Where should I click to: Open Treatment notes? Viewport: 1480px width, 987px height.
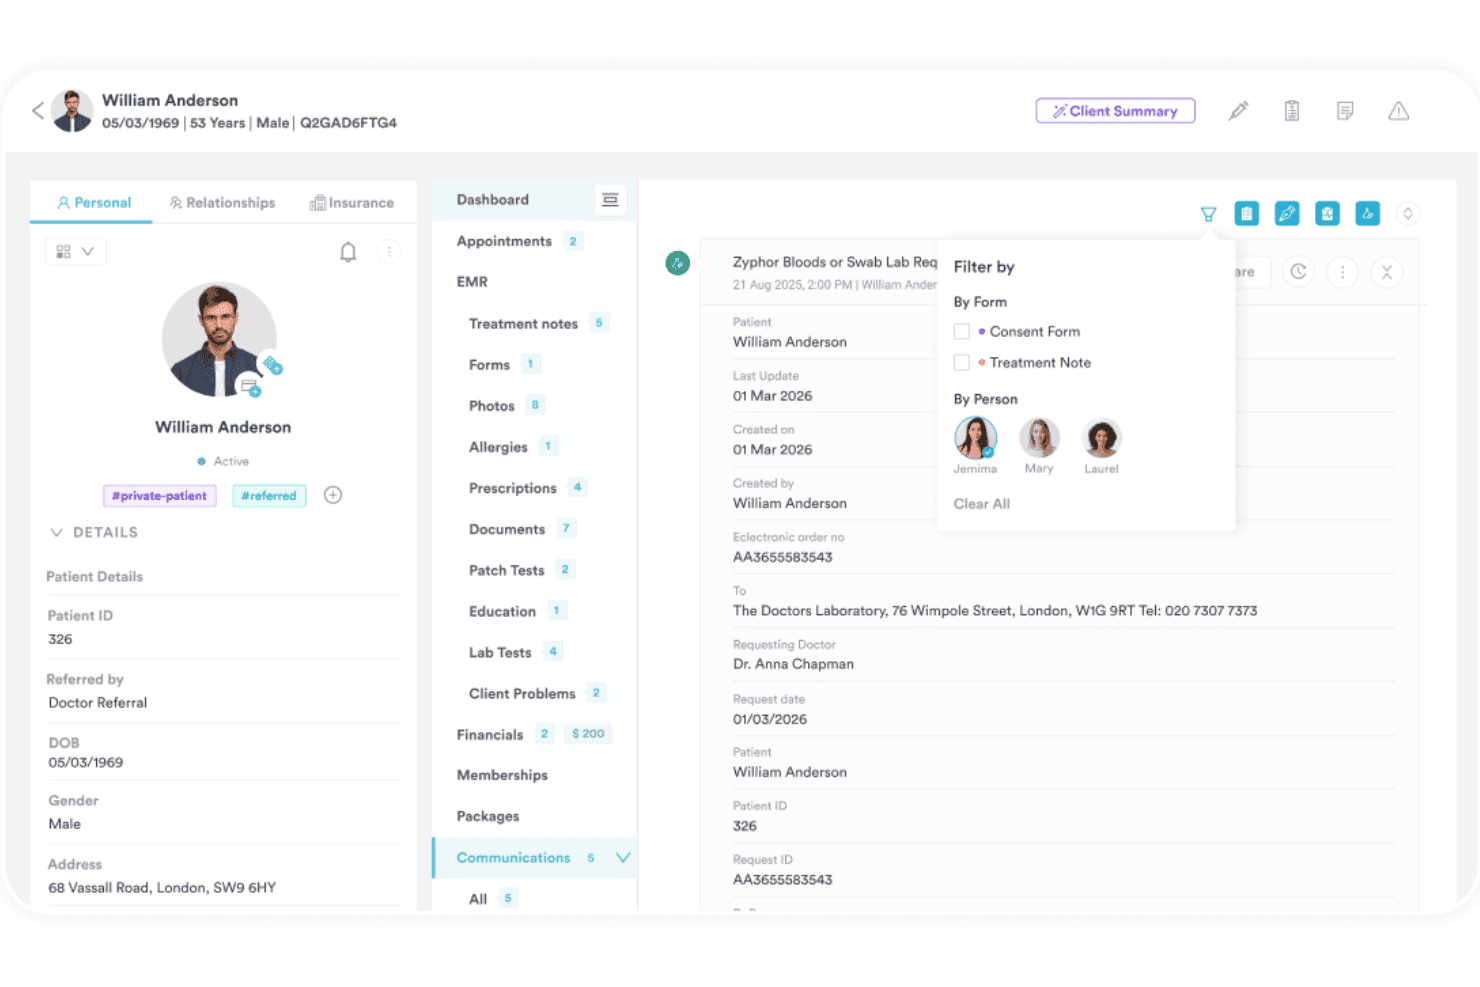pos(523,324)
